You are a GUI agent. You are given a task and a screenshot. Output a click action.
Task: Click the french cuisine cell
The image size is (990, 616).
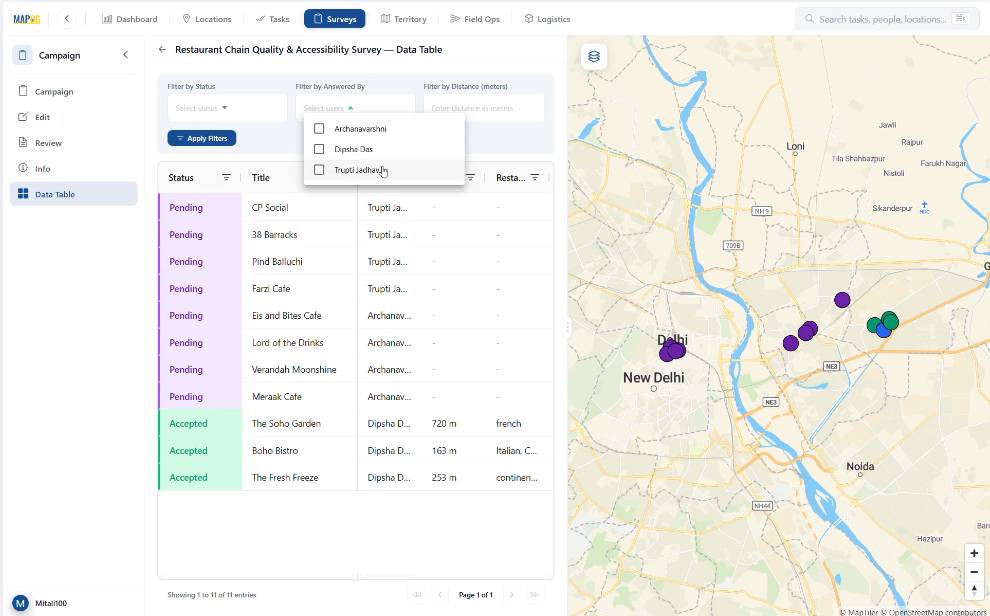click(x=508, y=424)
